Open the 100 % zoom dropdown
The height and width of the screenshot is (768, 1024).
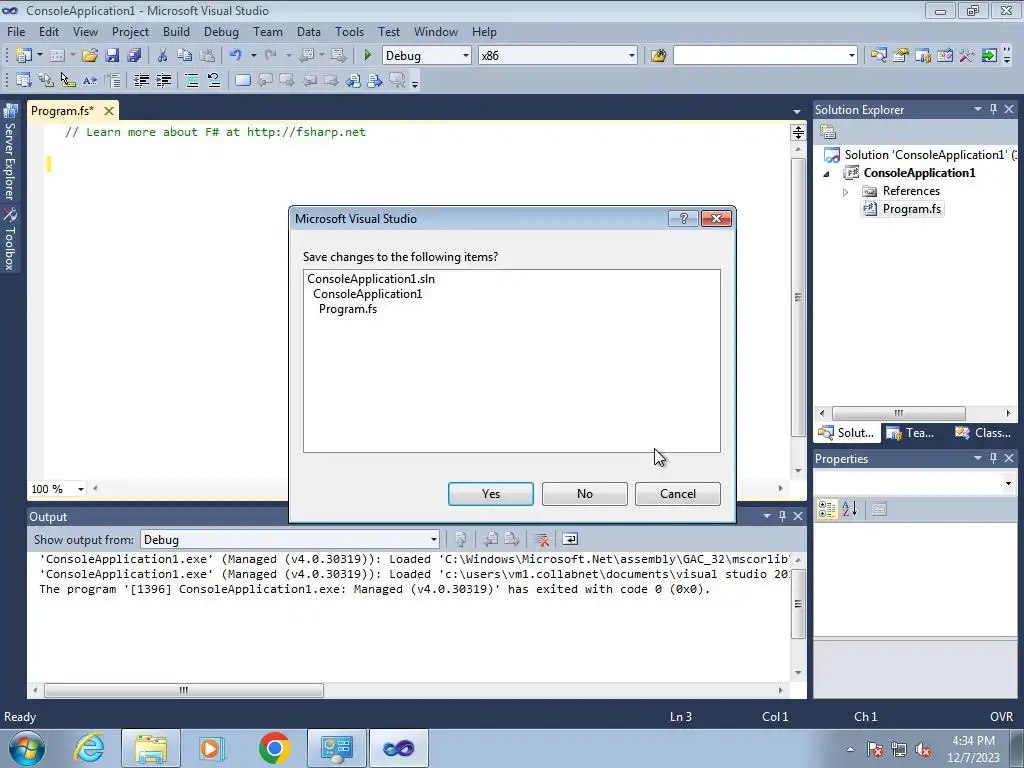click(x=80, y=489)
